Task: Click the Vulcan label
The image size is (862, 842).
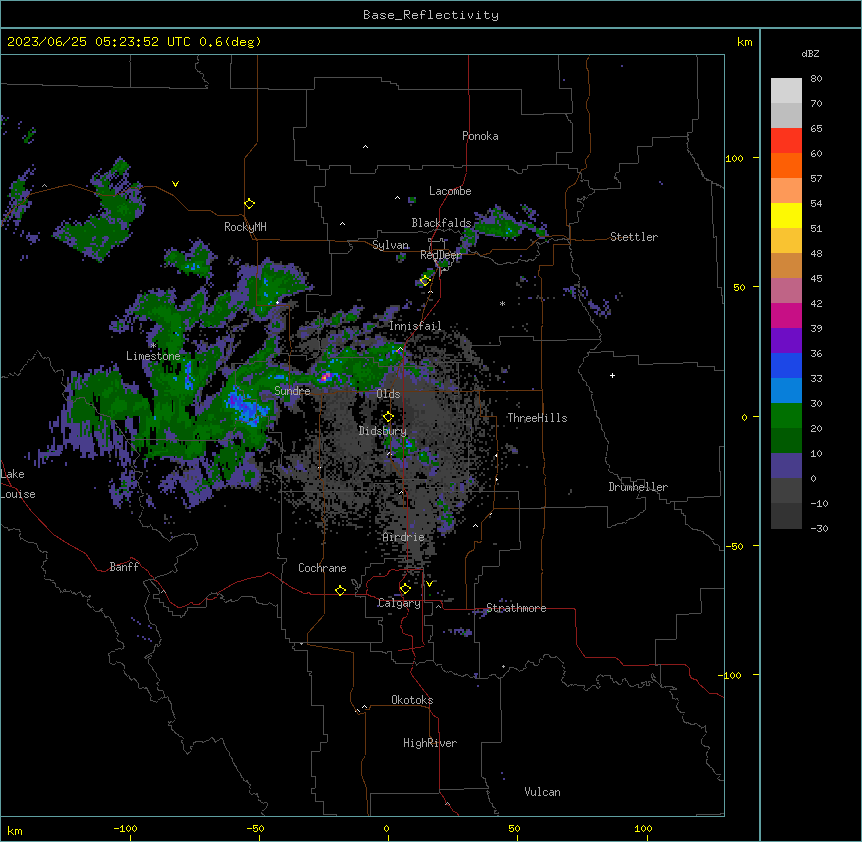Action: click(x=542, y=792)
